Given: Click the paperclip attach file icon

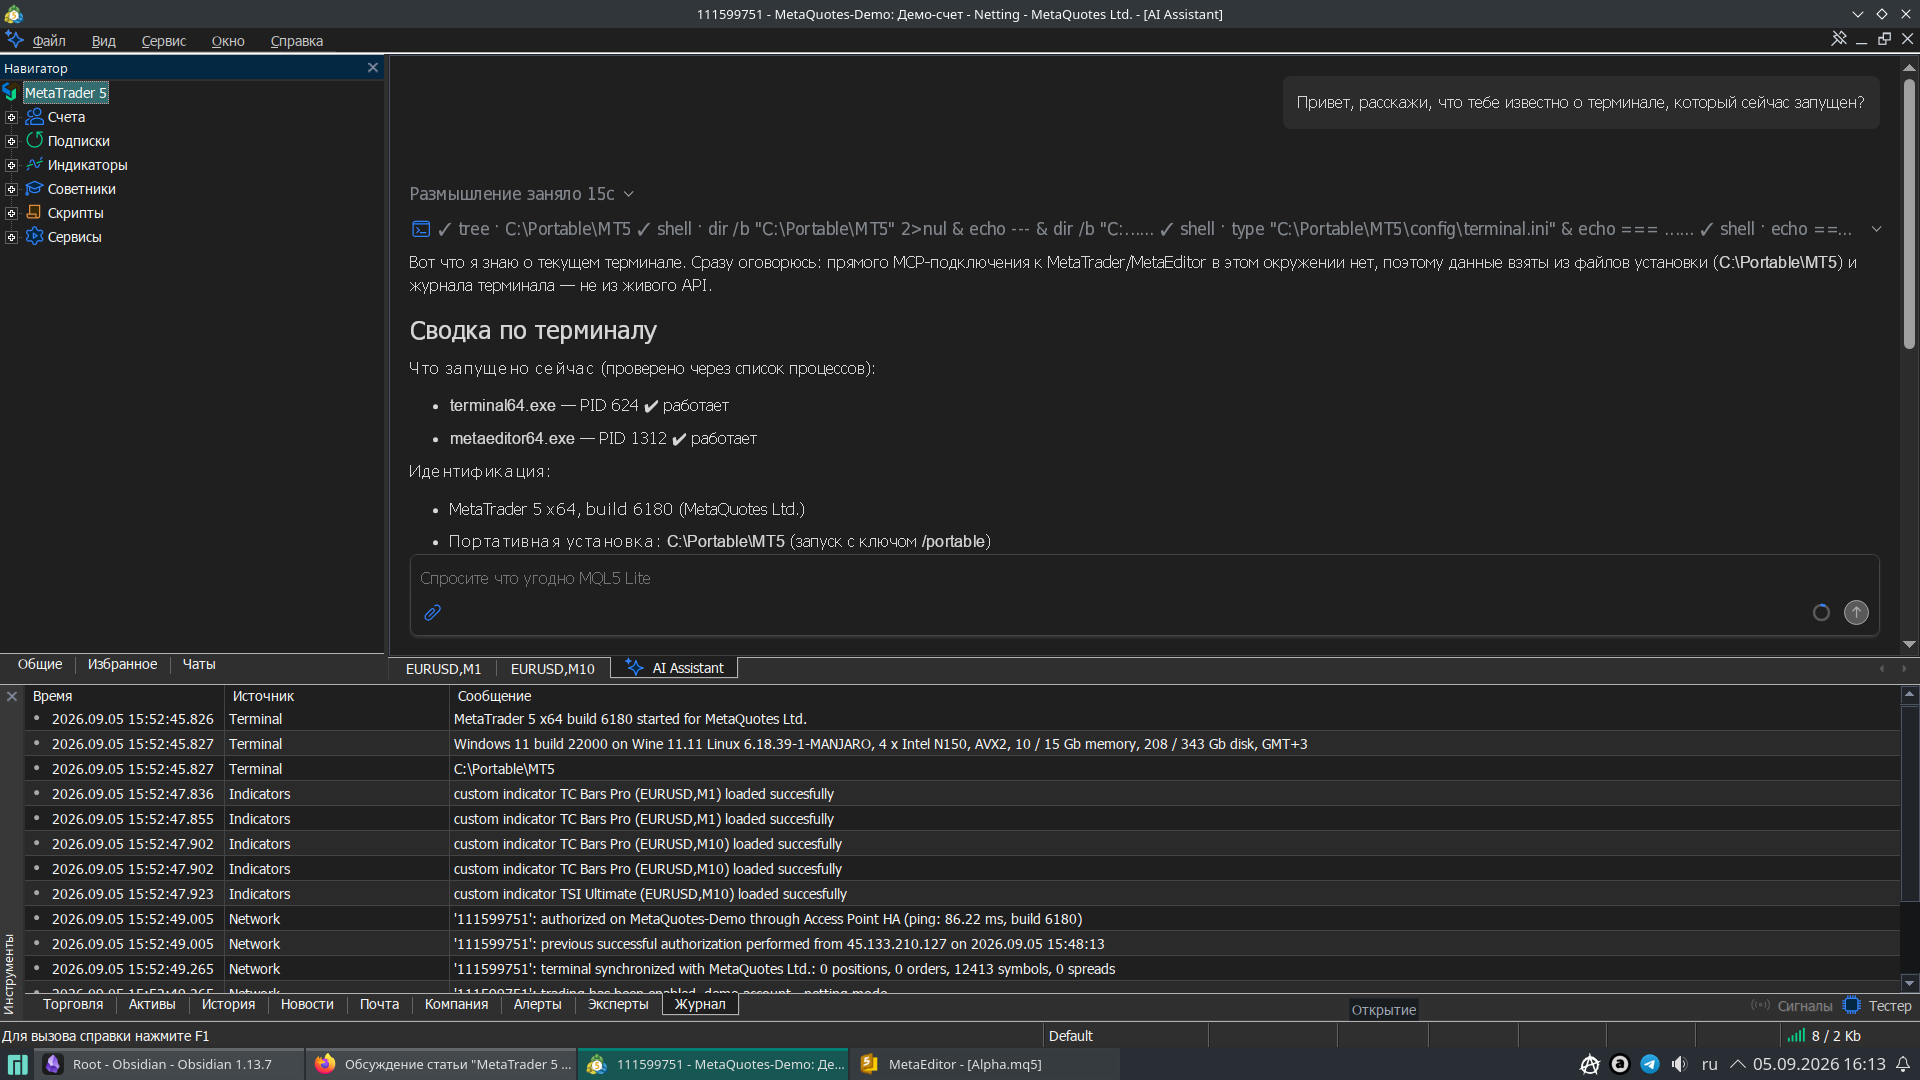Looking at the screenshot, I should 432,613.
